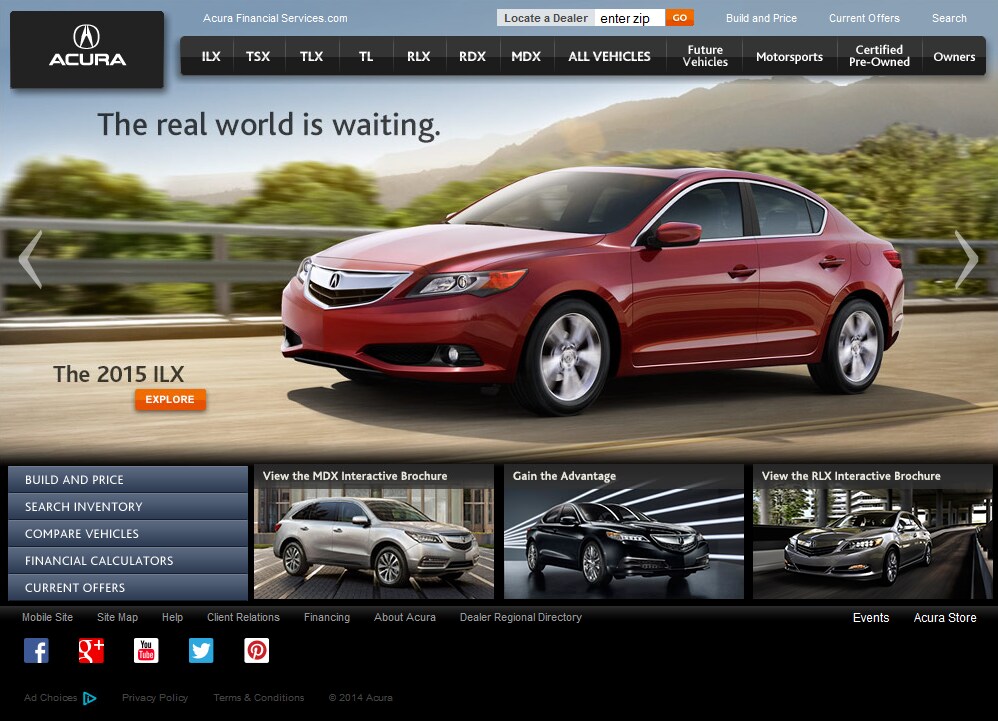Click the red ILX hero car image

592,291
